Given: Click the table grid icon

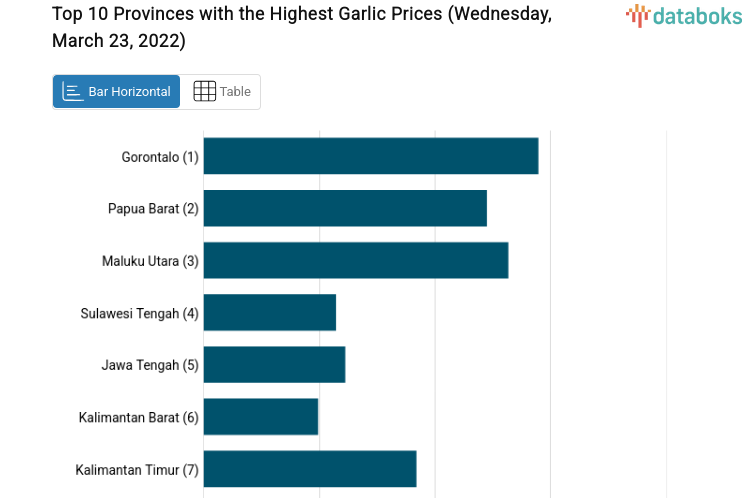Looking at the screenshot, I should pos(204,91).
